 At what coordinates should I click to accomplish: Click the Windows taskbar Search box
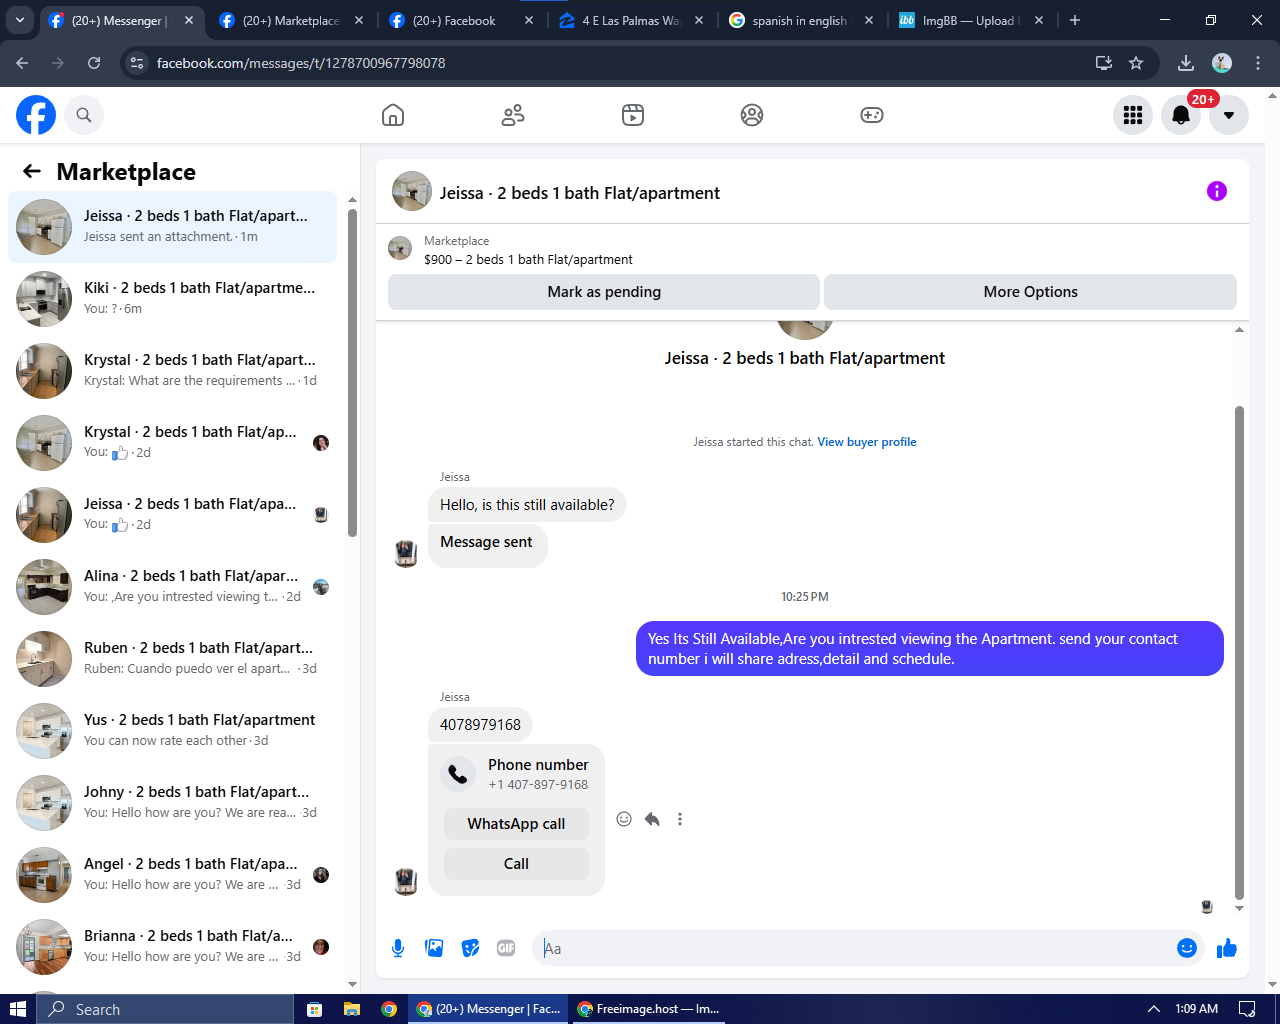(164, 1009)
